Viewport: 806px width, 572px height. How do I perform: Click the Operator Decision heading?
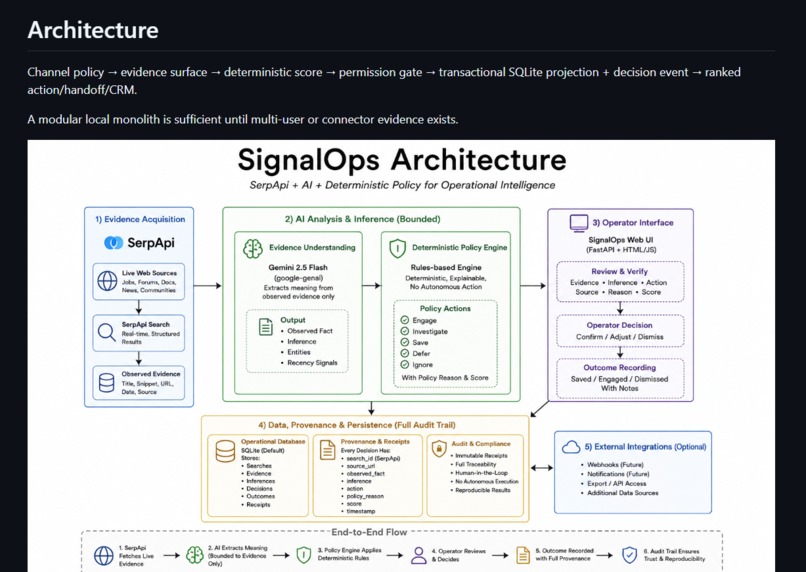click(x=619, y=325)
